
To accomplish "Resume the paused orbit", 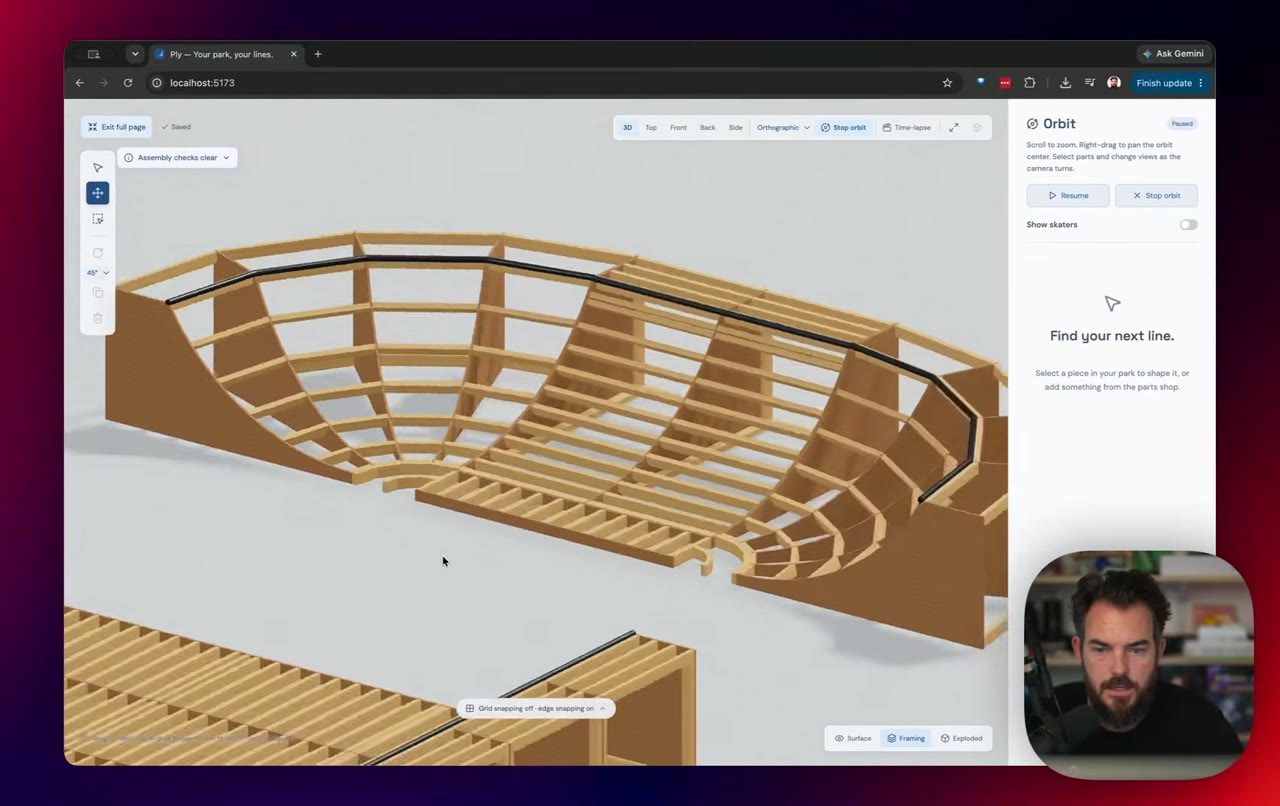I will point(1068,196).
